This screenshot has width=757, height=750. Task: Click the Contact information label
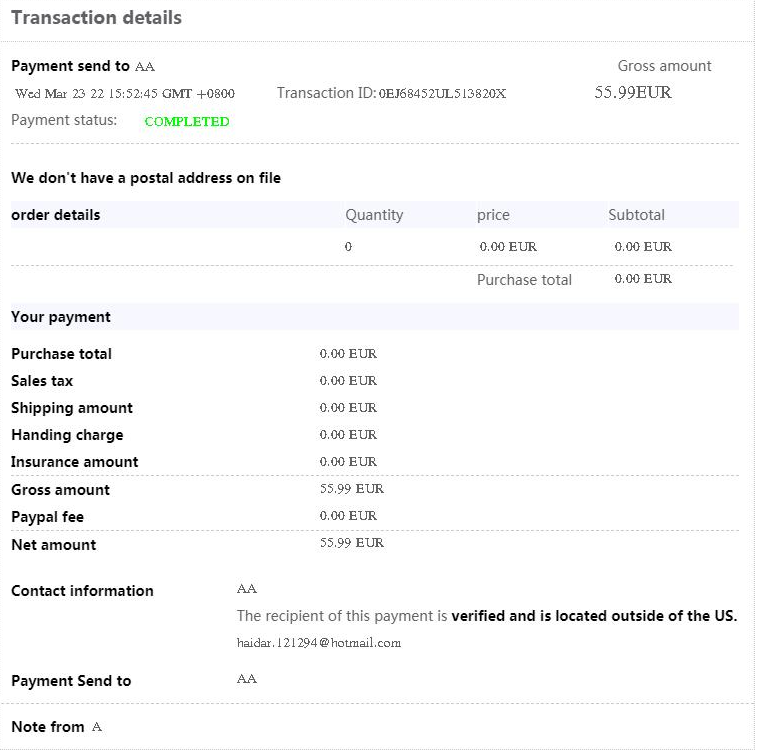(x=82, y=591)
